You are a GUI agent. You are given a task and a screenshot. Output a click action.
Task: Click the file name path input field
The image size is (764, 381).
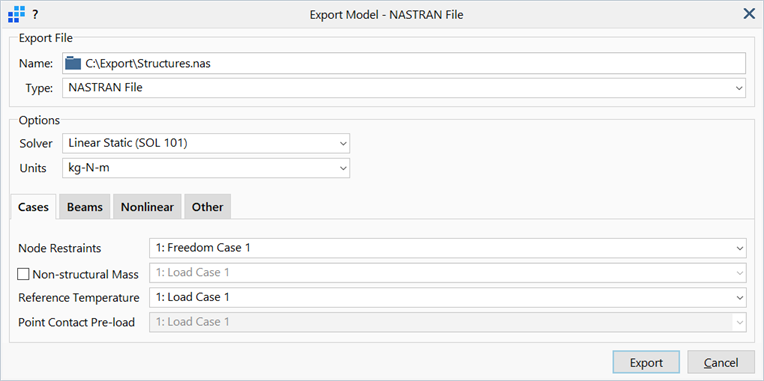(x=404, y=63)
